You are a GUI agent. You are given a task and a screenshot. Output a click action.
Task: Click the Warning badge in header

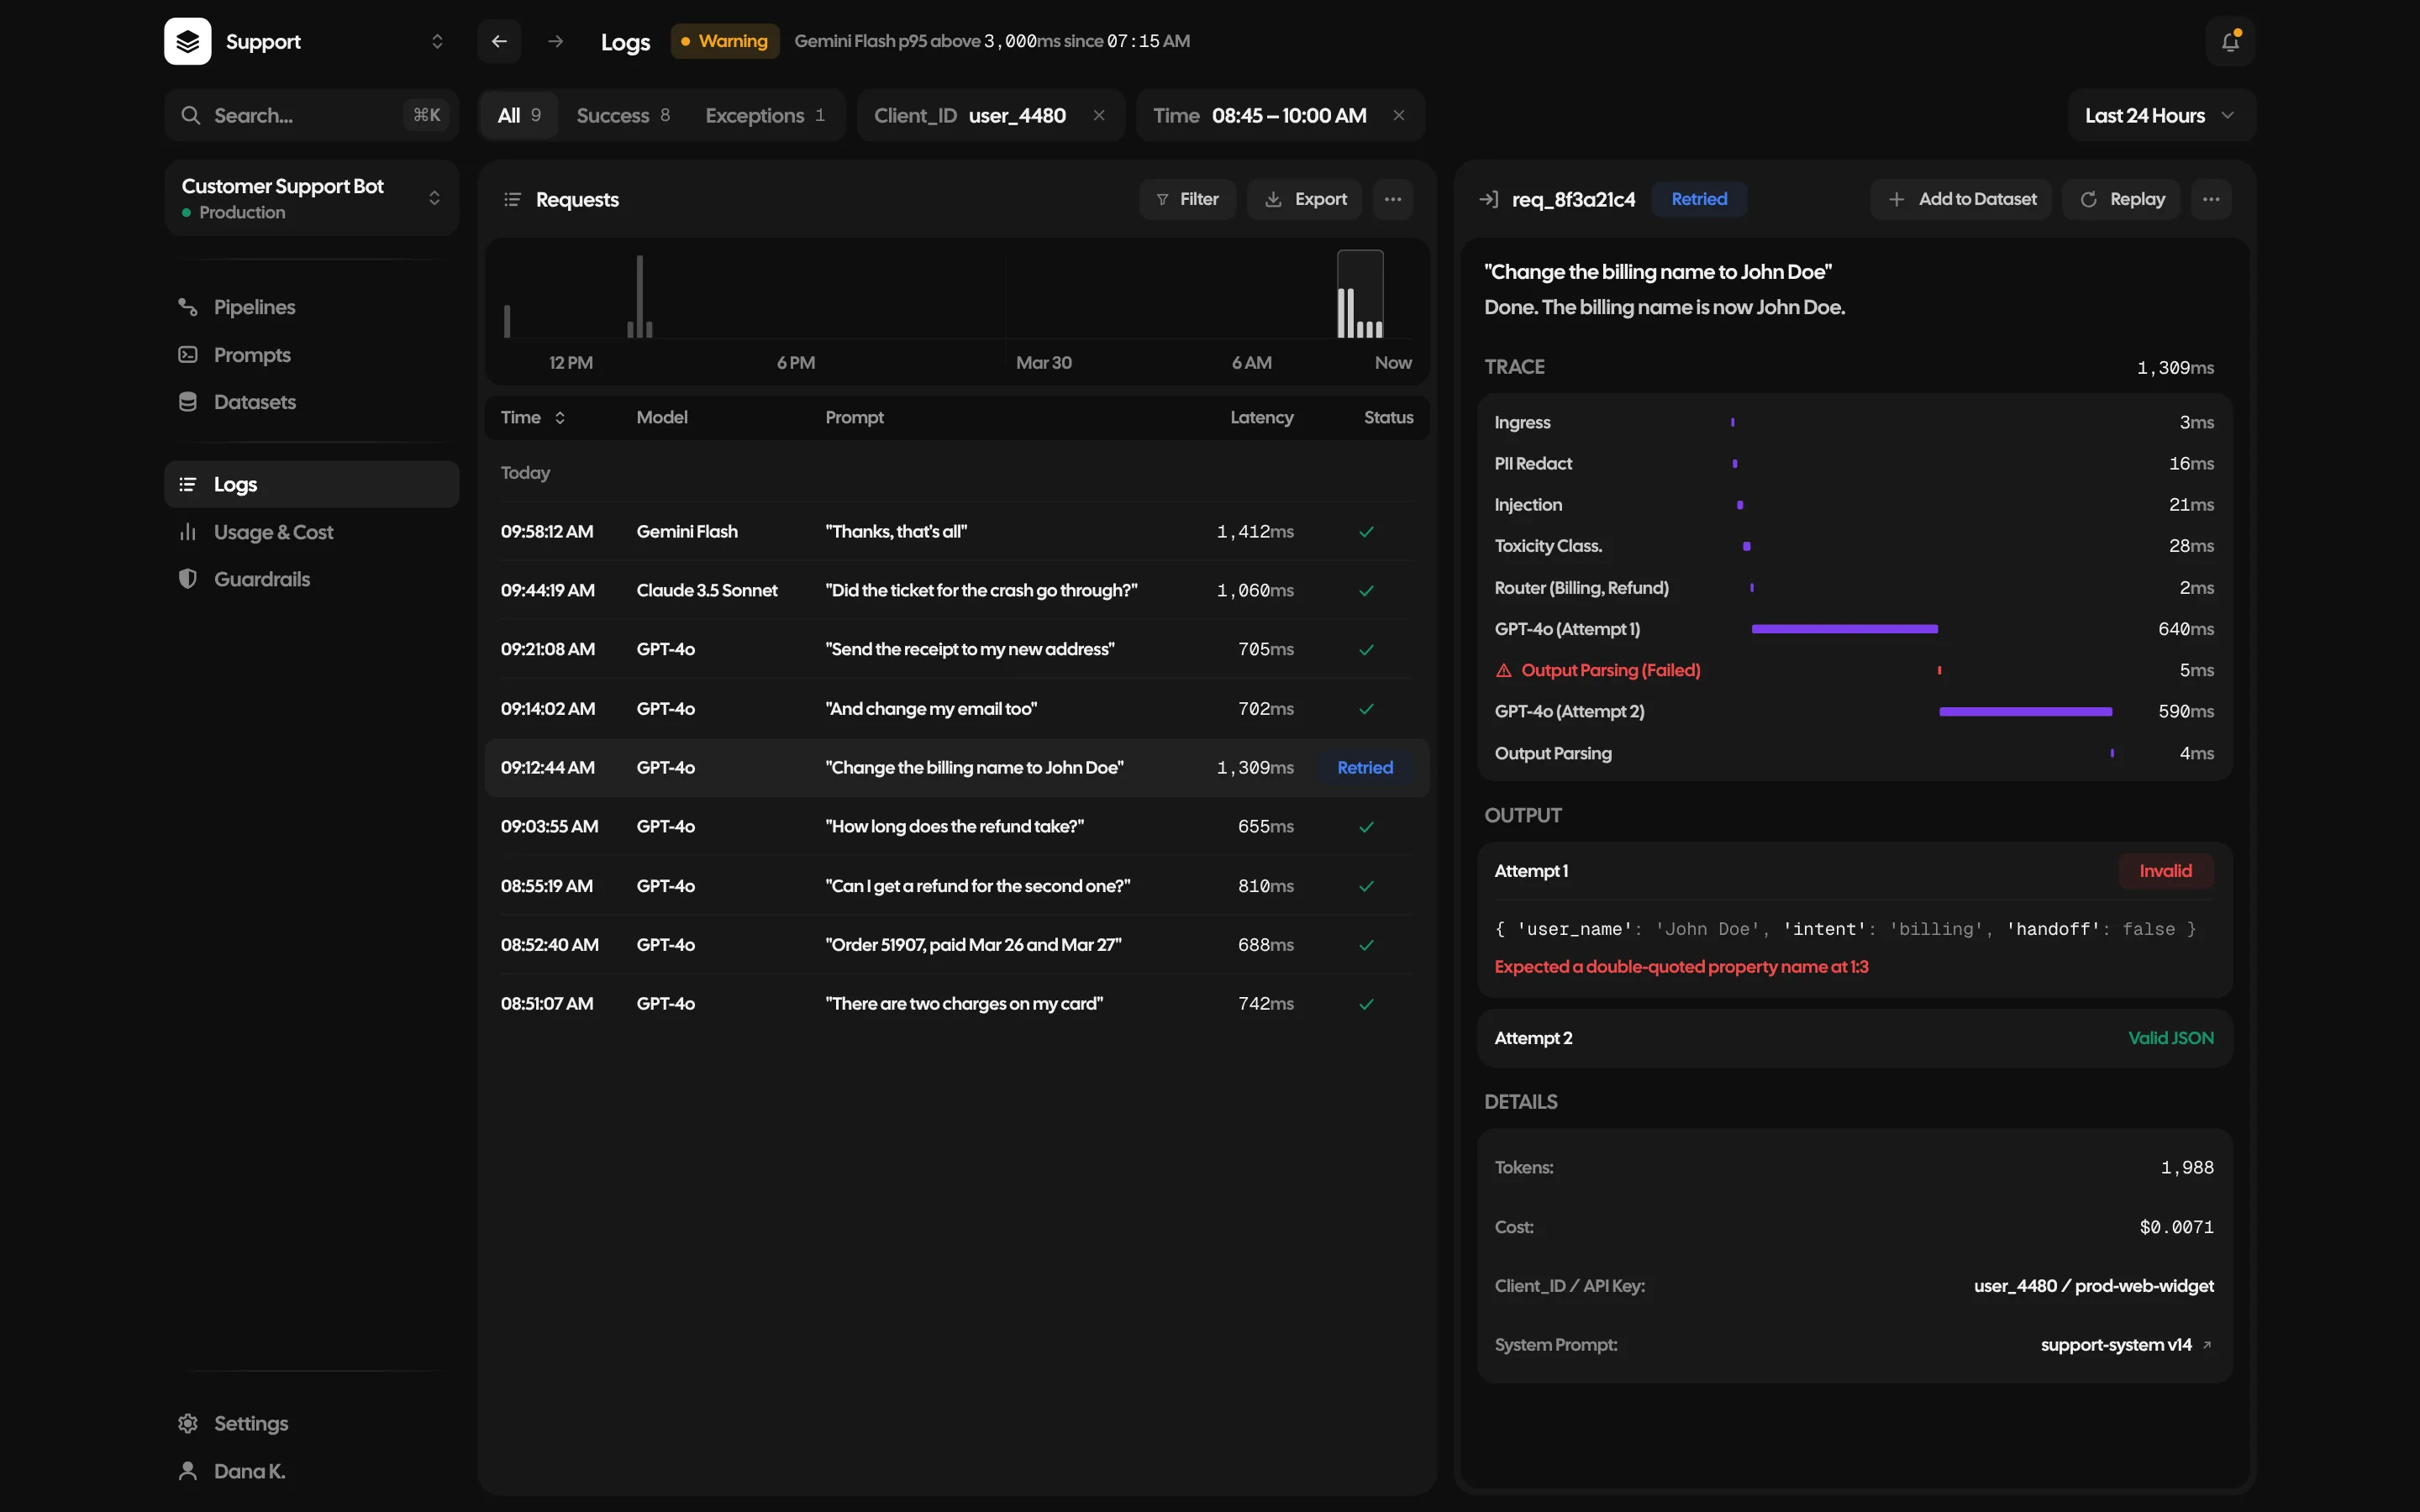[725, 41]
